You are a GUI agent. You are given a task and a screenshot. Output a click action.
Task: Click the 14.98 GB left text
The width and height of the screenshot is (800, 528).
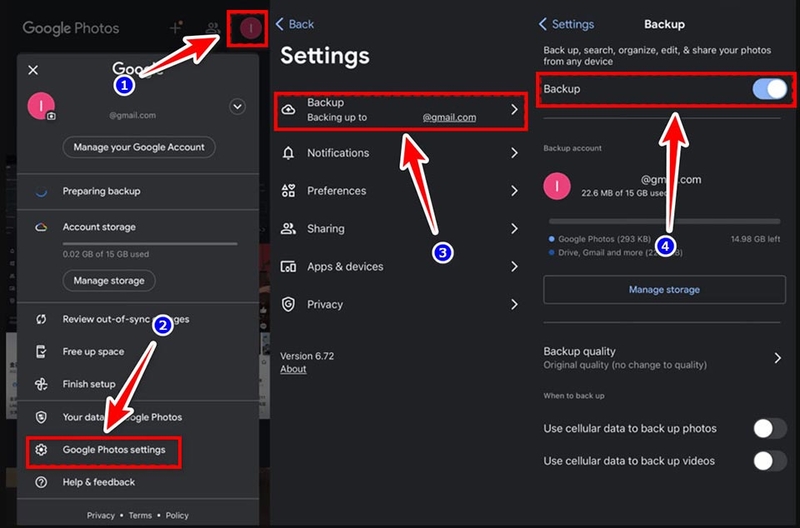pos(755,239)
